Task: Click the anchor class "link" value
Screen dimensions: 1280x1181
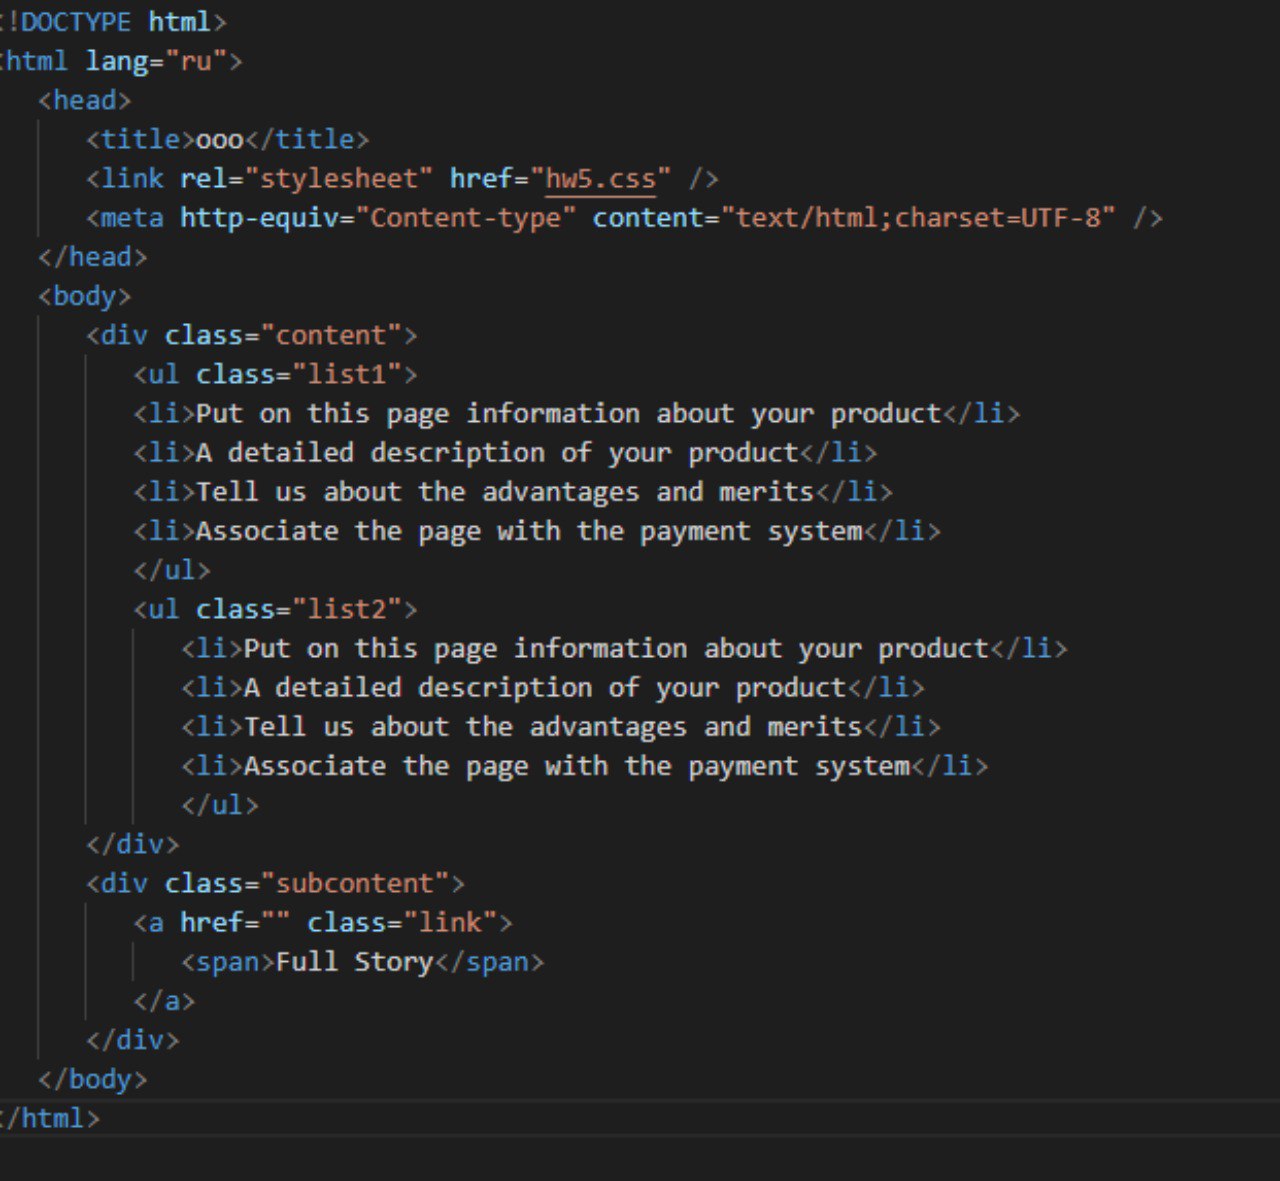Action: click(449, 923)
